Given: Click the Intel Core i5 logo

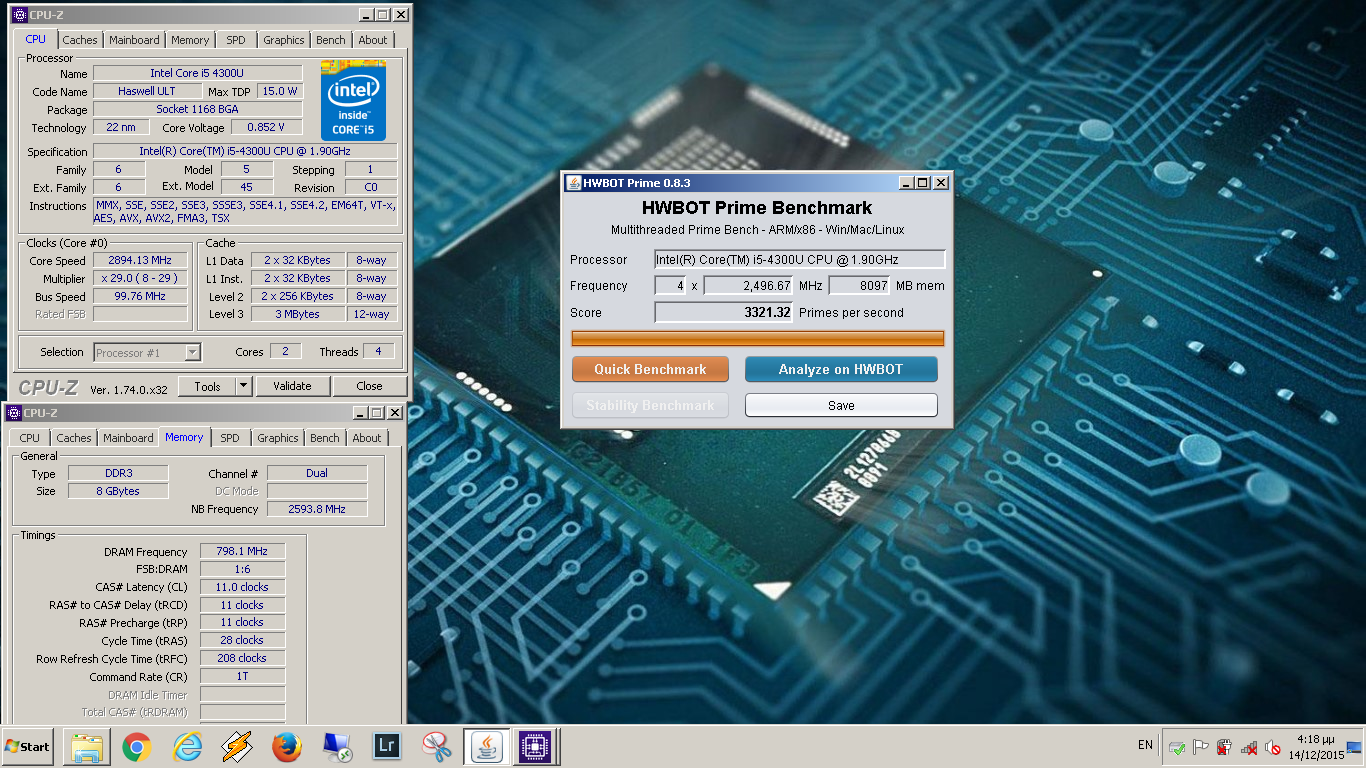Looking at the screenshot, I should pos(353,100).
